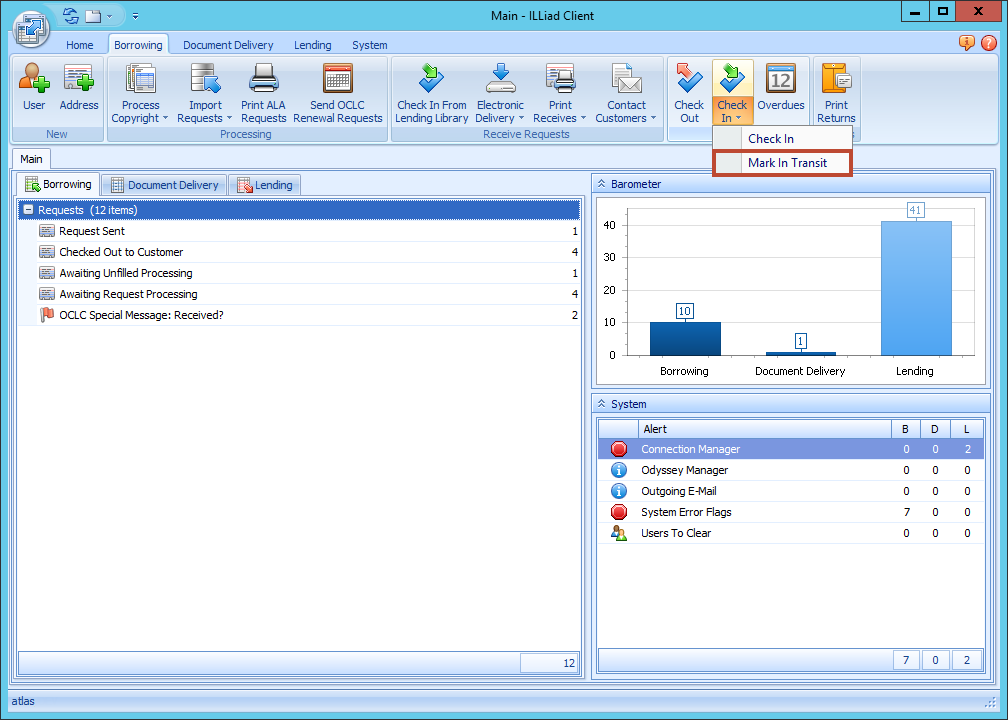The width and height of the screenshot is (1008, 720).
Task: Open the Contact Customers tool
Action: (626, 92)
